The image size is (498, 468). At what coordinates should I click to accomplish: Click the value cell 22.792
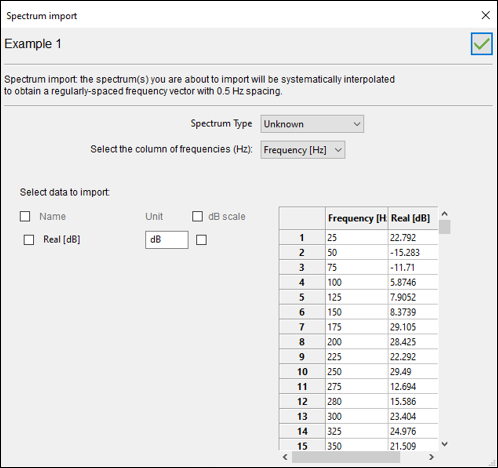pyautogui.click(x=413, y=237)
